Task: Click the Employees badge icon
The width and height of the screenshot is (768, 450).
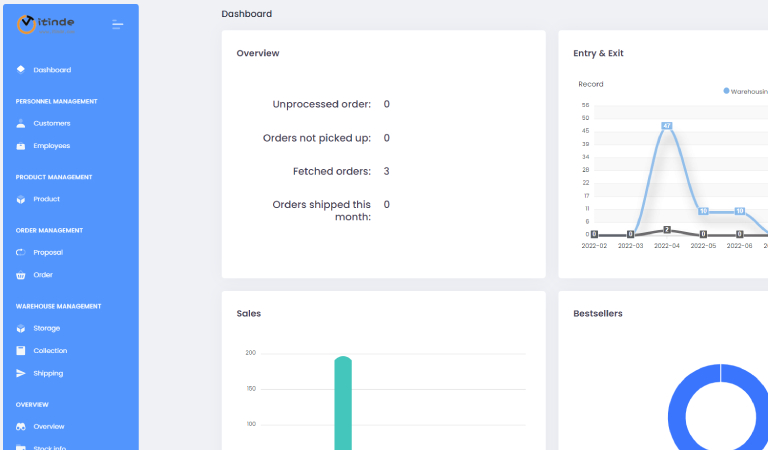Action: tap(21, 146)
